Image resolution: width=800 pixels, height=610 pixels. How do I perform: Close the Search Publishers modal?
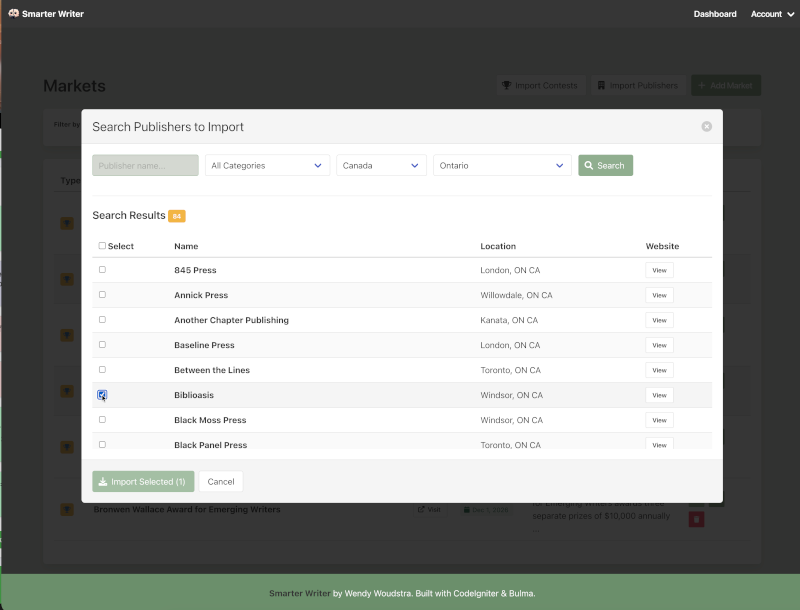coord(706,127)
